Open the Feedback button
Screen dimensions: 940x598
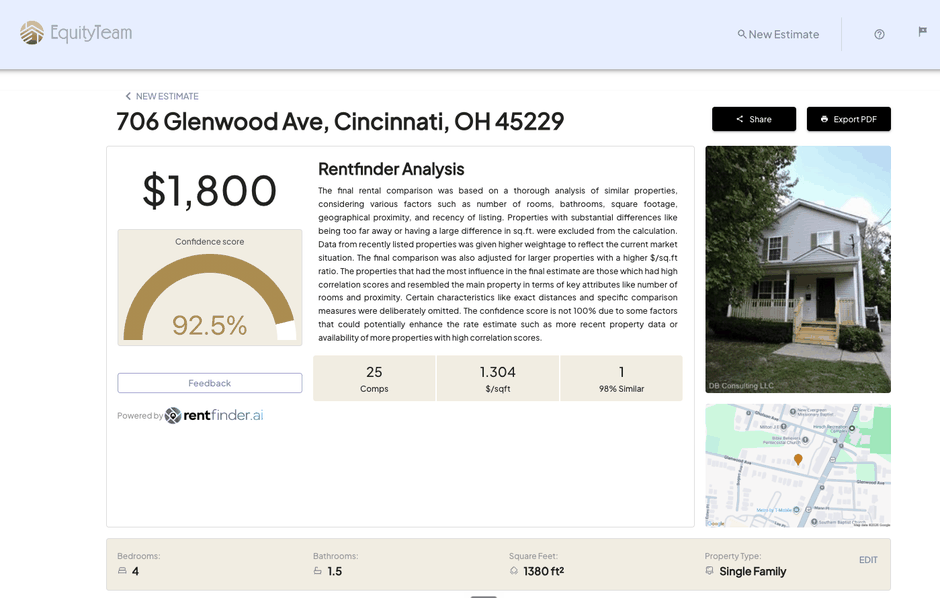(210, 383)
